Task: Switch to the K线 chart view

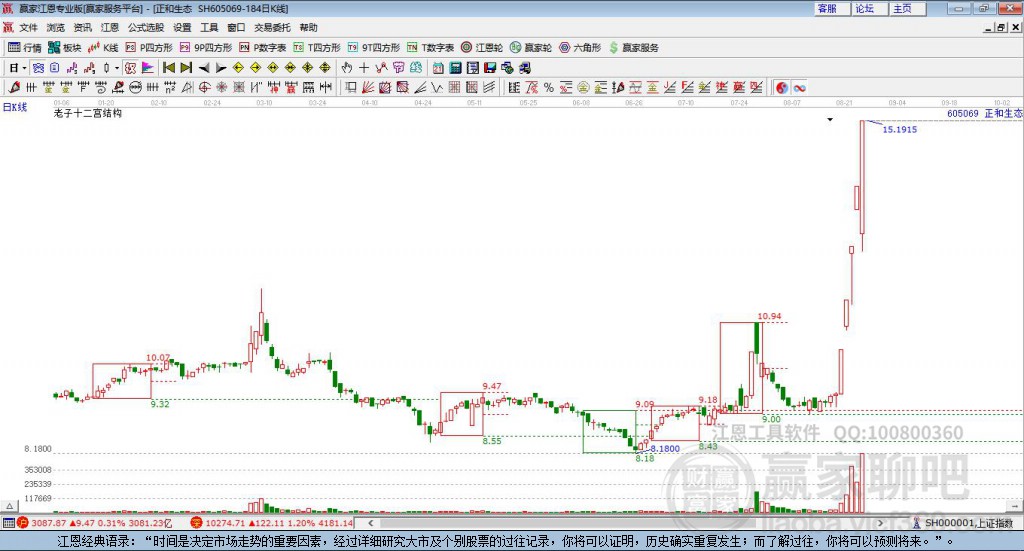Action: (103, 48)
